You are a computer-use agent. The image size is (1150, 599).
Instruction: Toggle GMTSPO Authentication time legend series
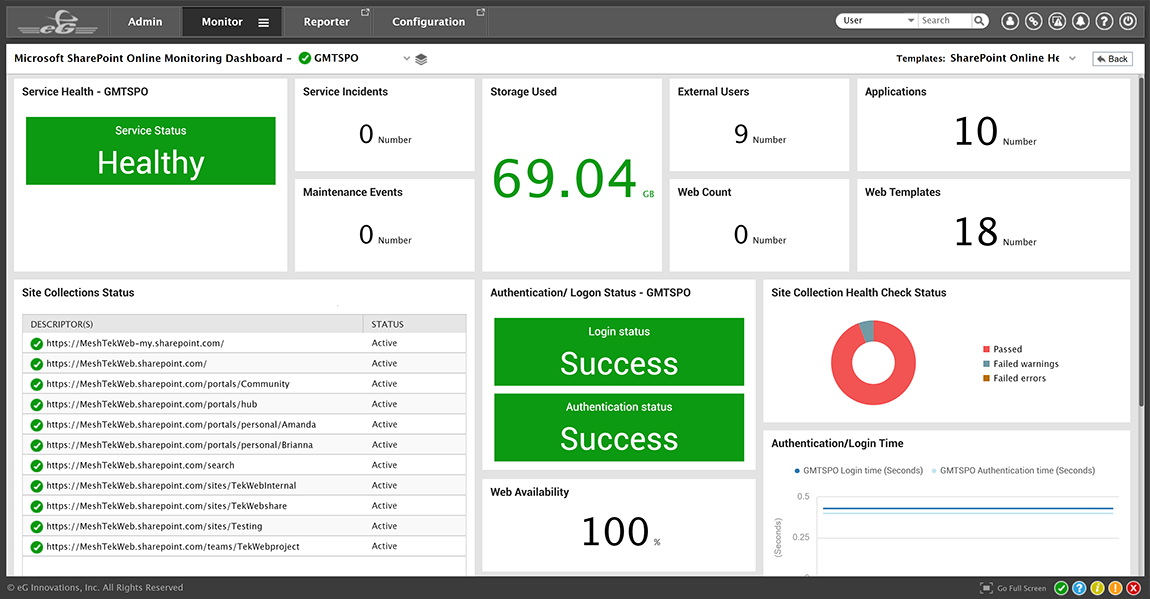1014,471
